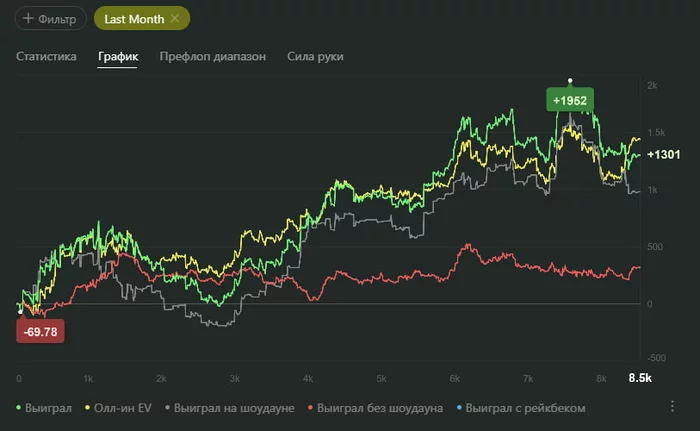
Task: Click the plus icon on Фильтр
Action: click(27, 19)
